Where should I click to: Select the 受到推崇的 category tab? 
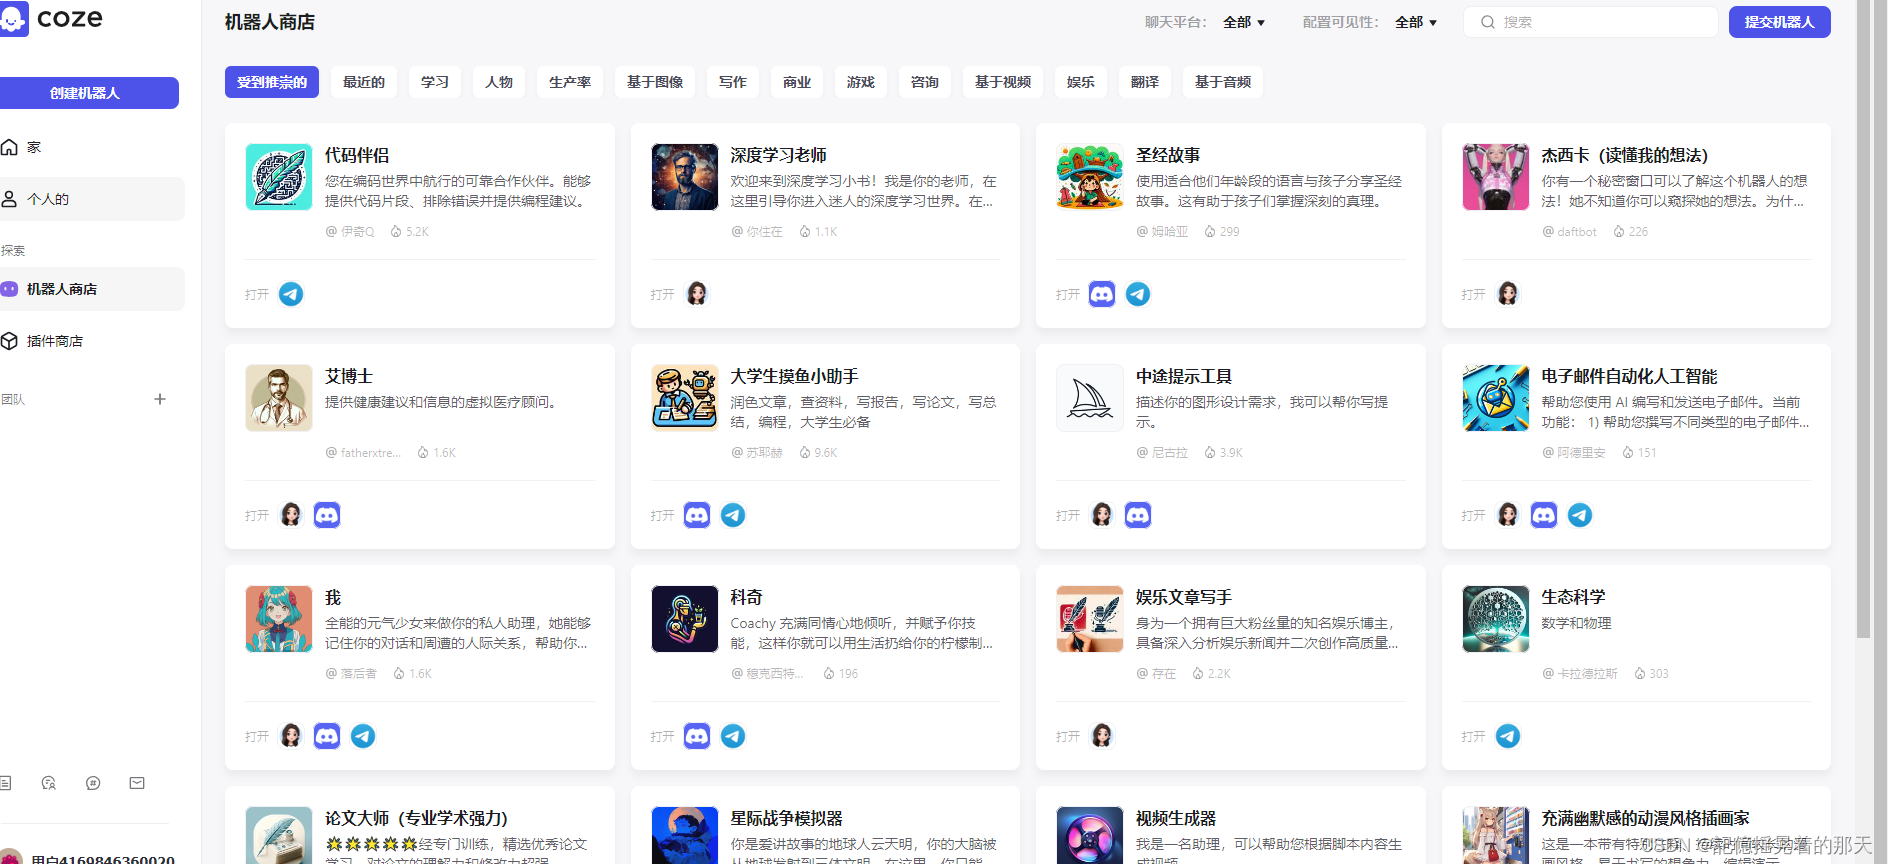[272, 82]
